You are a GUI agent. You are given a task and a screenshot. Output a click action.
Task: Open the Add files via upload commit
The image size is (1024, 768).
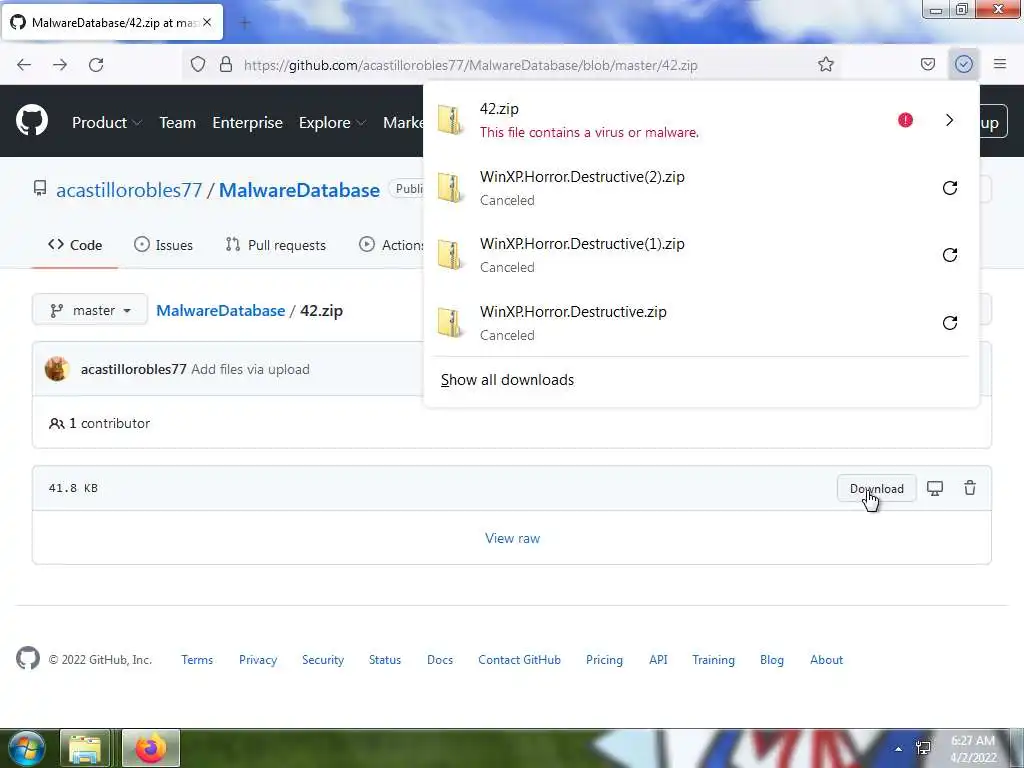tap(250, 369)
